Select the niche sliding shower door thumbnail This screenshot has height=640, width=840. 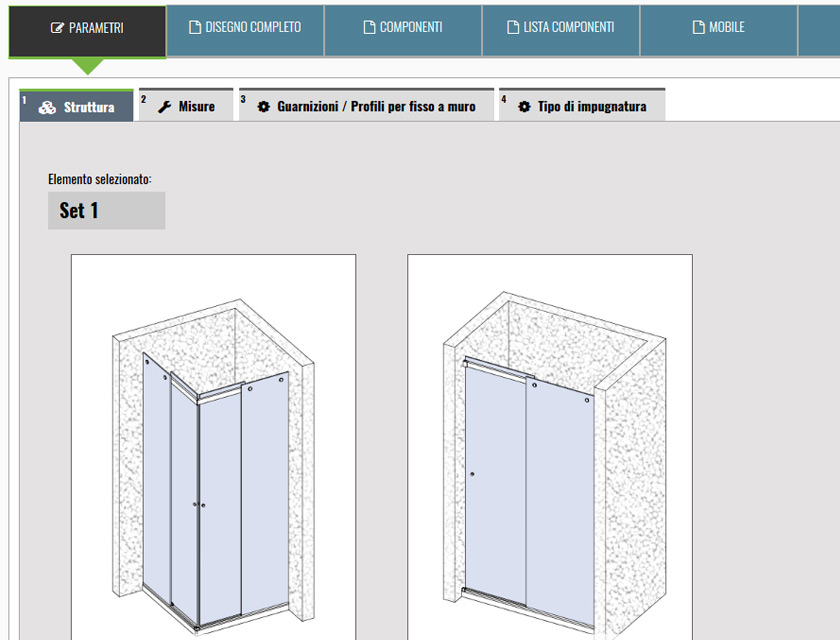tap(550, 447)
